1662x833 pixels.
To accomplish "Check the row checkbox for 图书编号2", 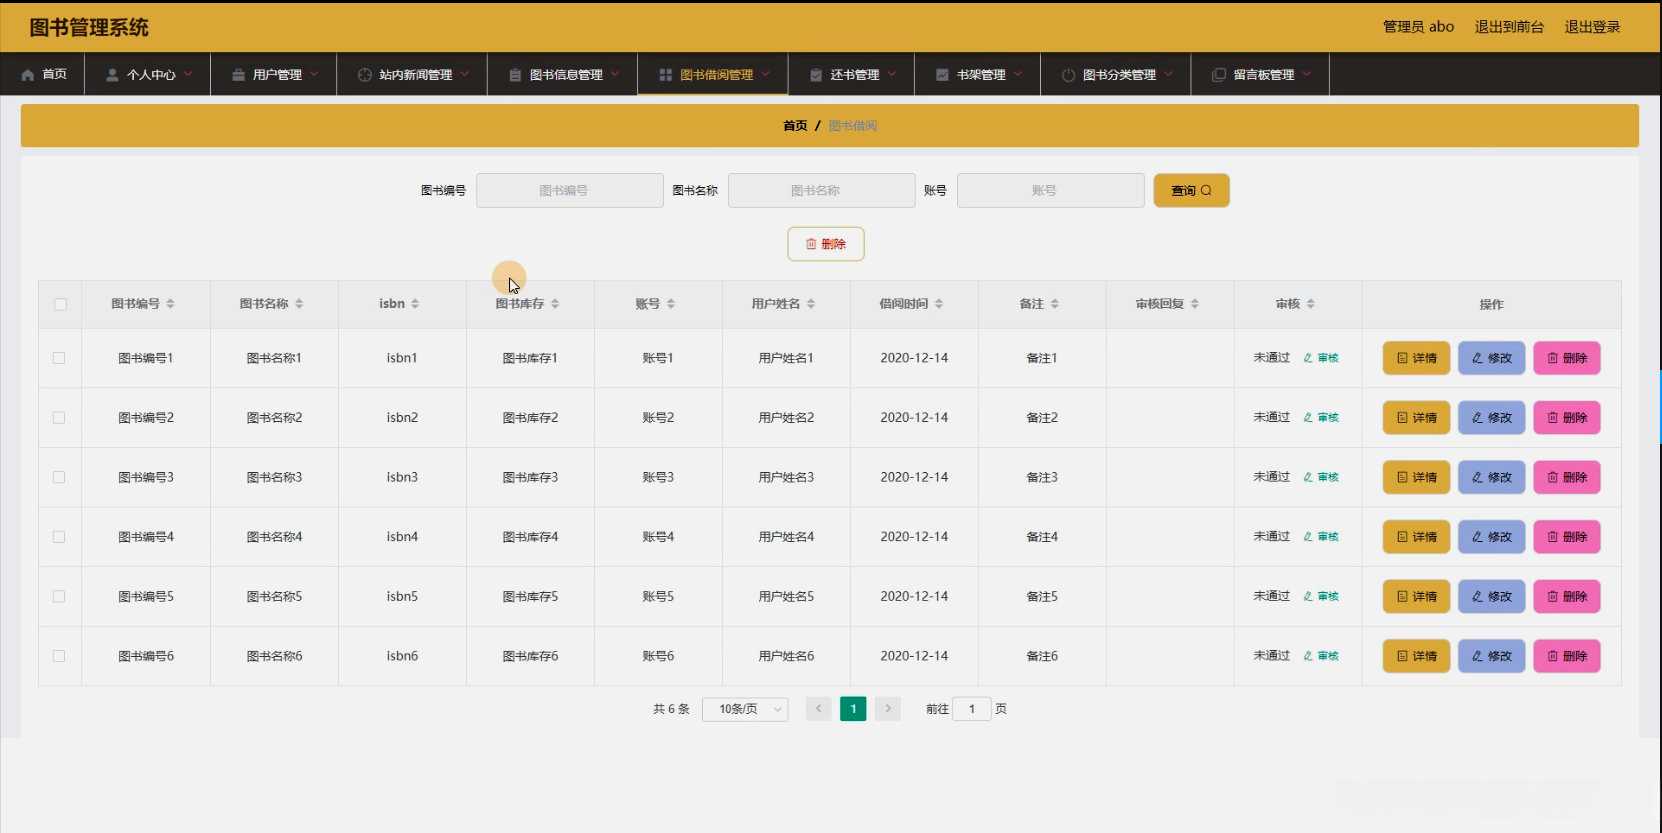I will 59,418.
